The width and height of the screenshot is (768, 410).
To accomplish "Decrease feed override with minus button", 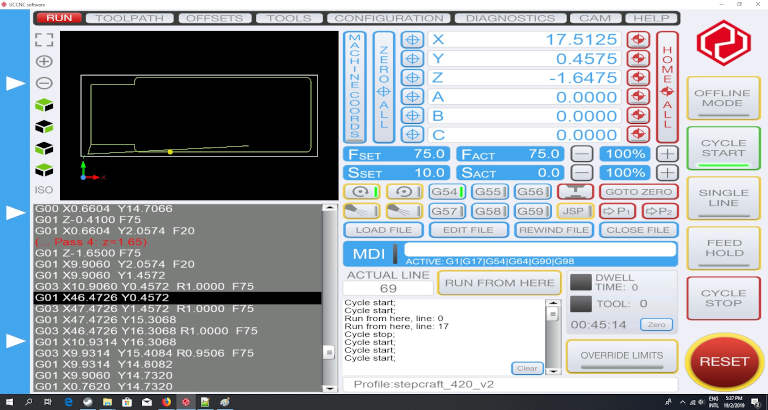I will point(582,154).
